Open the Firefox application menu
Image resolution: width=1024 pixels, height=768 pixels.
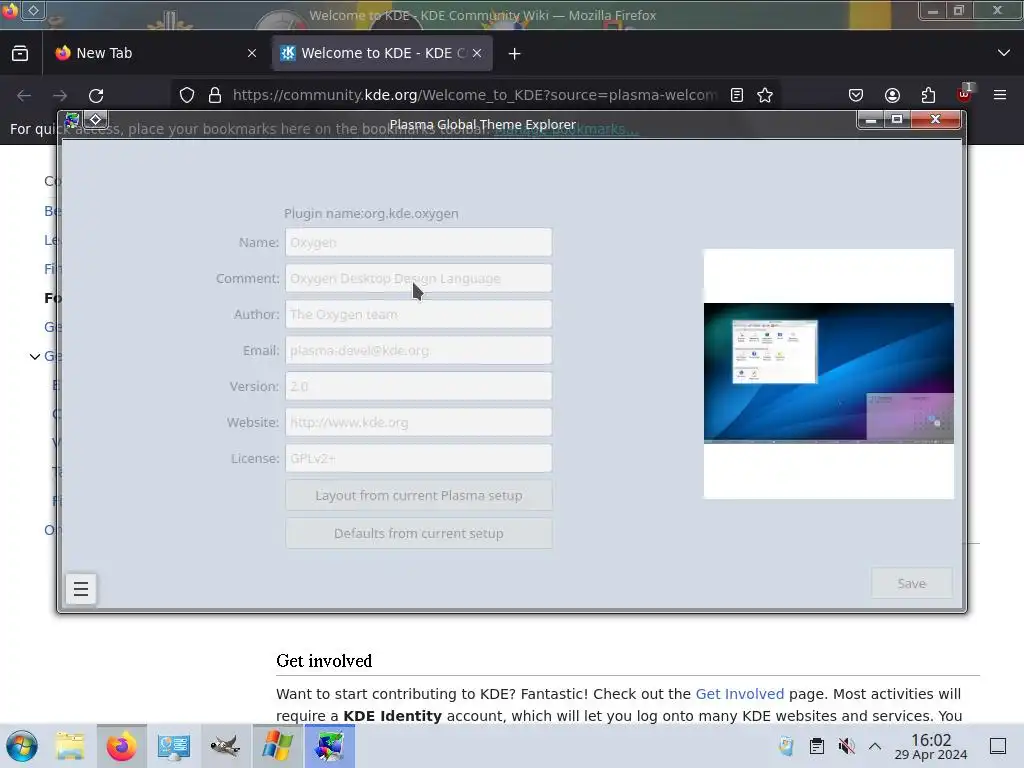1000,95
